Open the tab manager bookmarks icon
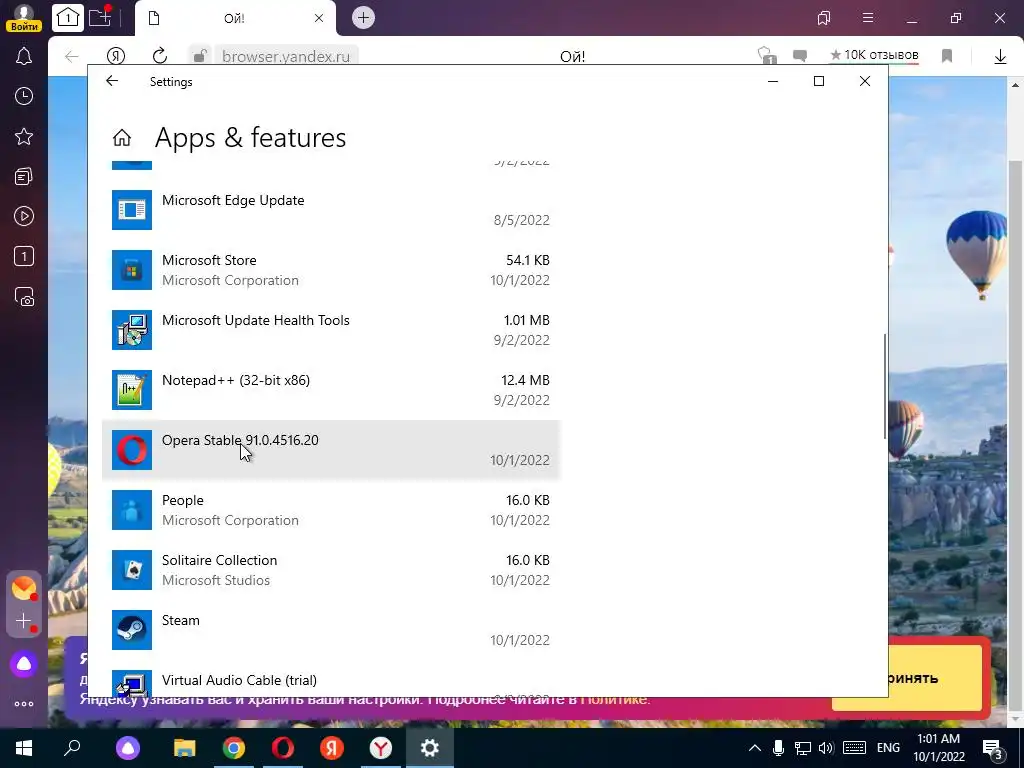Image resolution: width=1024 pixels, height=768 pixels. point(824,18)
